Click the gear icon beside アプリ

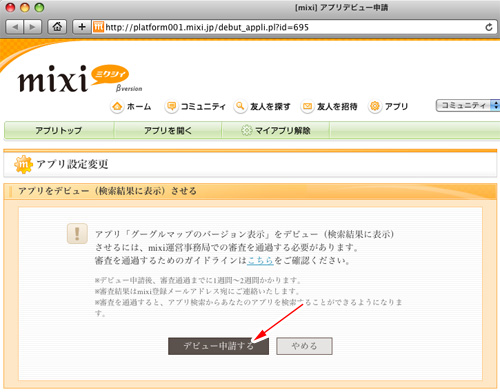point(375,107)
